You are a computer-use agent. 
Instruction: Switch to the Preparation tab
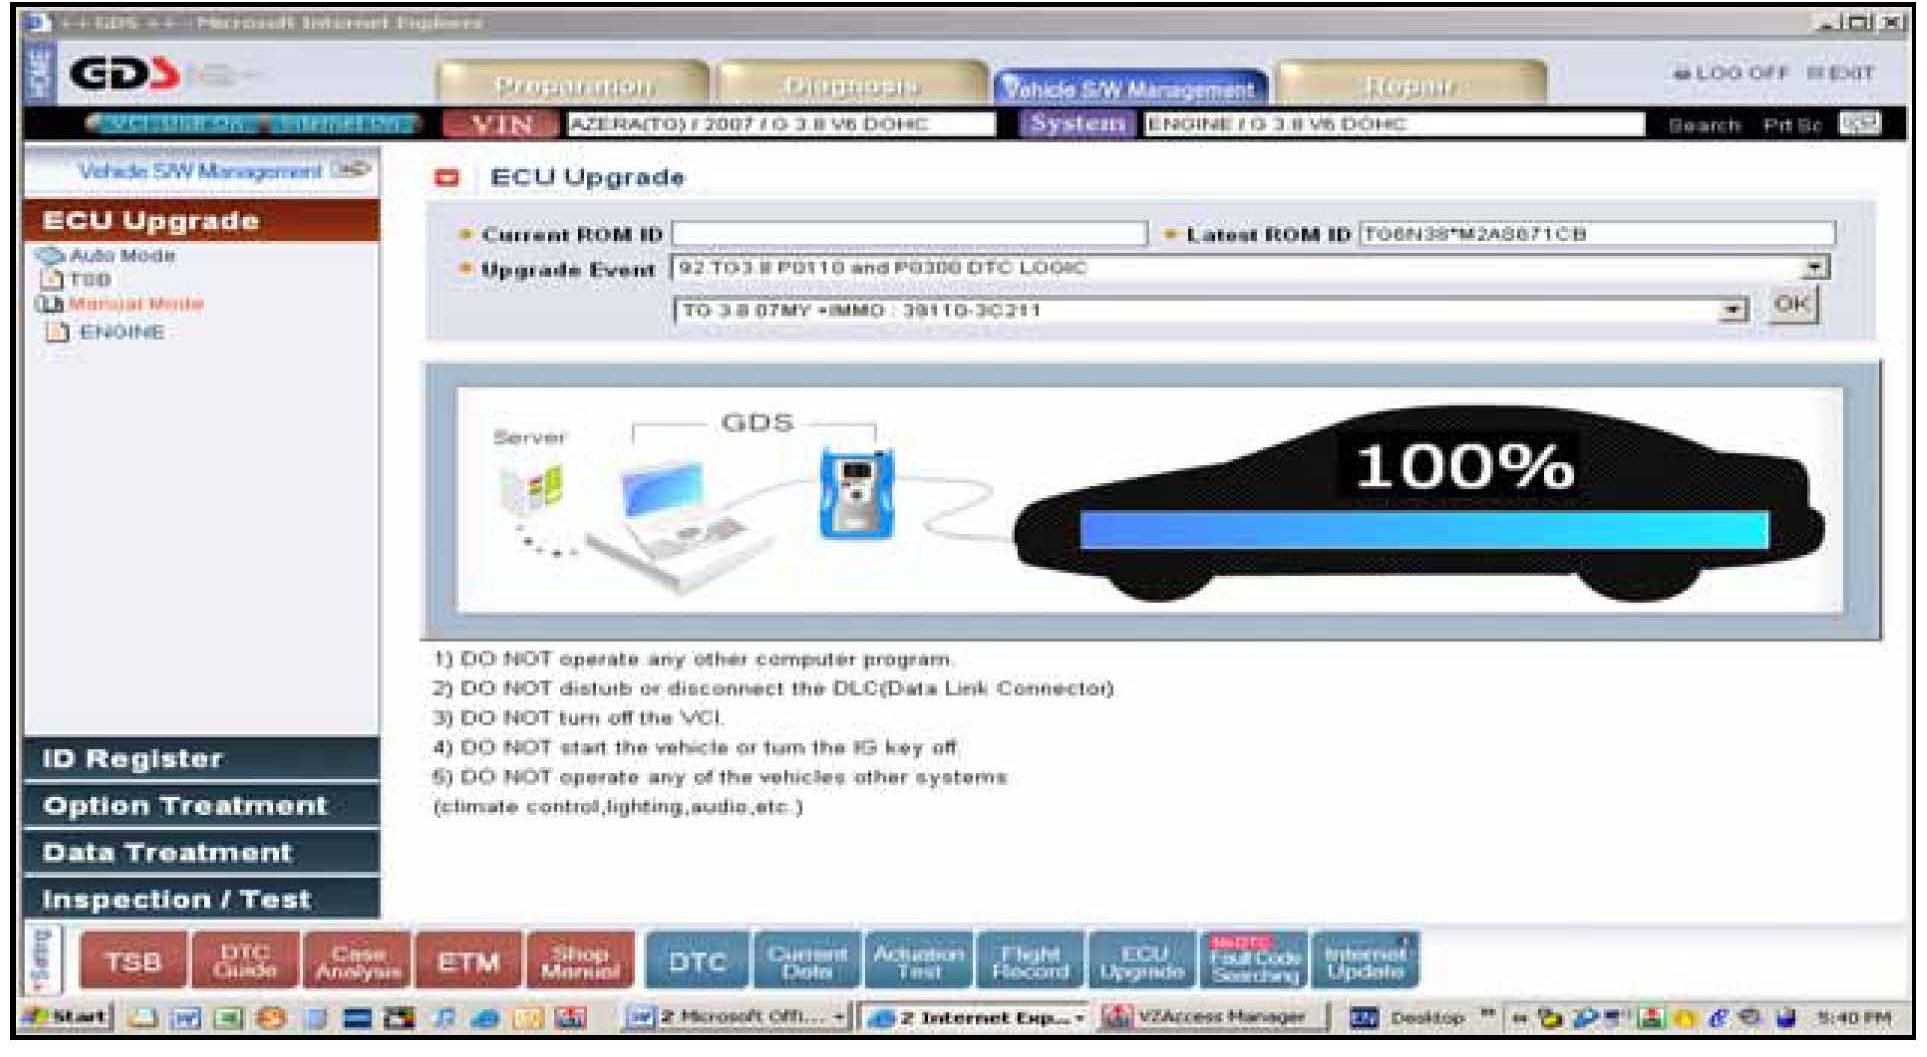(573, 86)
